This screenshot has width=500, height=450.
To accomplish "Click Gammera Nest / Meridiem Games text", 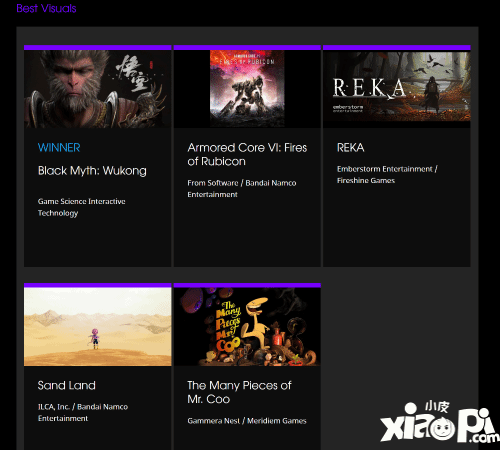I will click(x=247, y=421).
